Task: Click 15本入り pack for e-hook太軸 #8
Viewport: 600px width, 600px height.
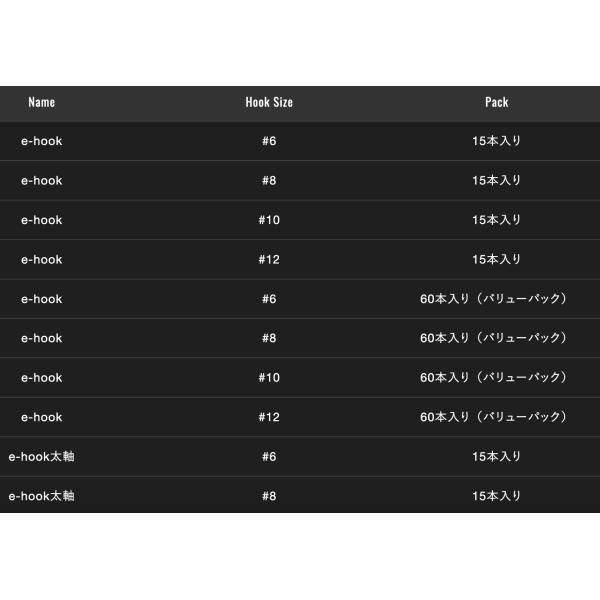Action: (496, 496)
